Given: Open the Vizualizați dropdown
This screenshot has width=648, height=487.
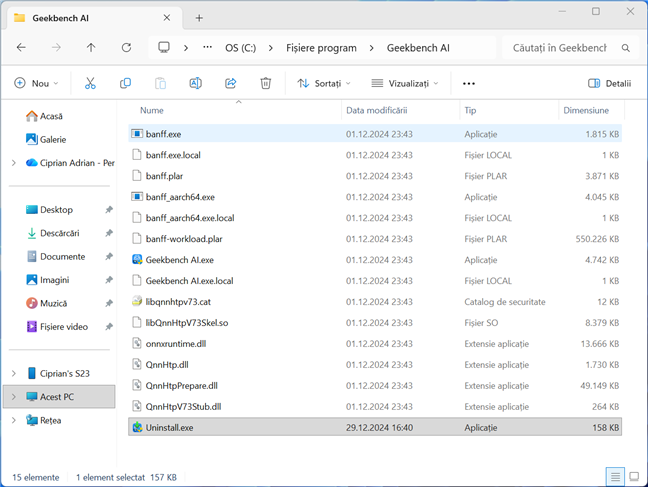Looking at the screenshot, I should pos(405,84).
